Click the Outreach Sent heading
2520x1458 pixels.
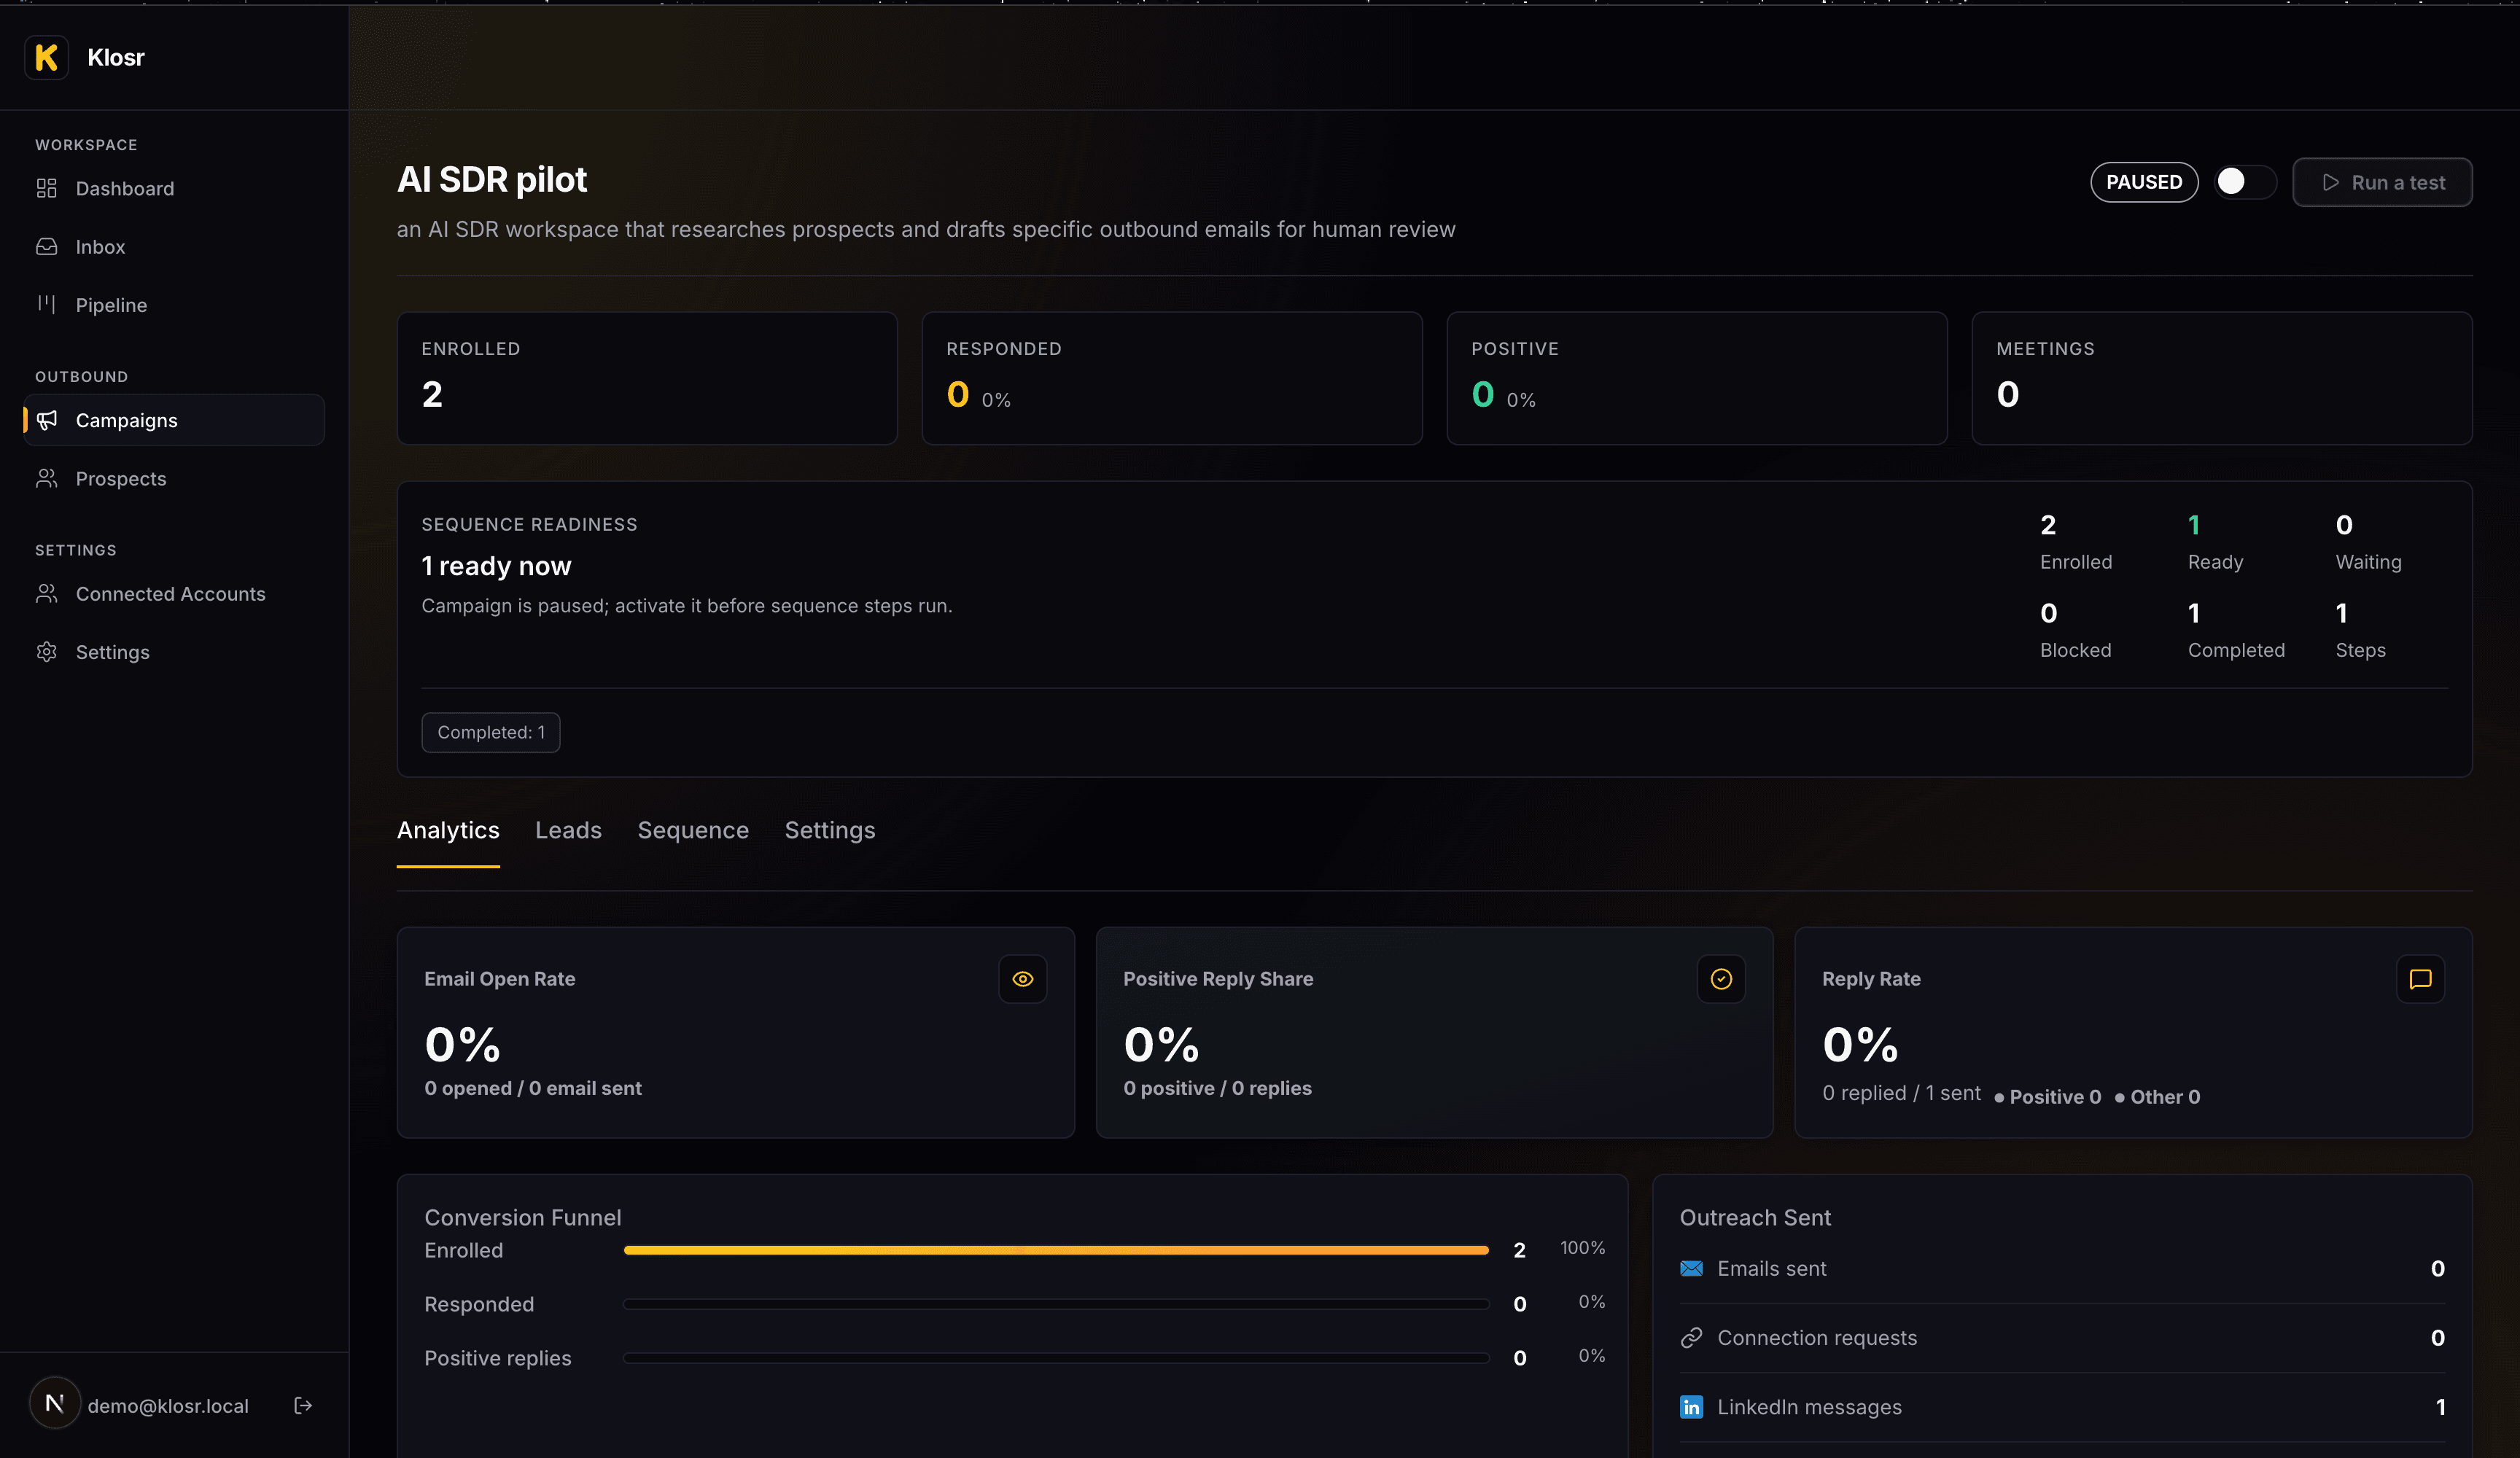click(x=1755, y=1217)
